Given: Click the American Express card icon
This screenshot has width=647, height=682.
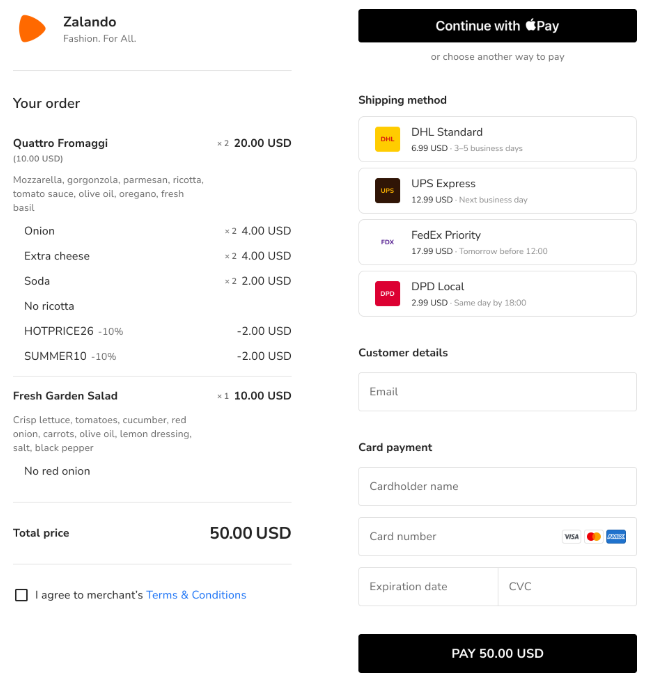Looking at the screenshot, I should (616, 537).
